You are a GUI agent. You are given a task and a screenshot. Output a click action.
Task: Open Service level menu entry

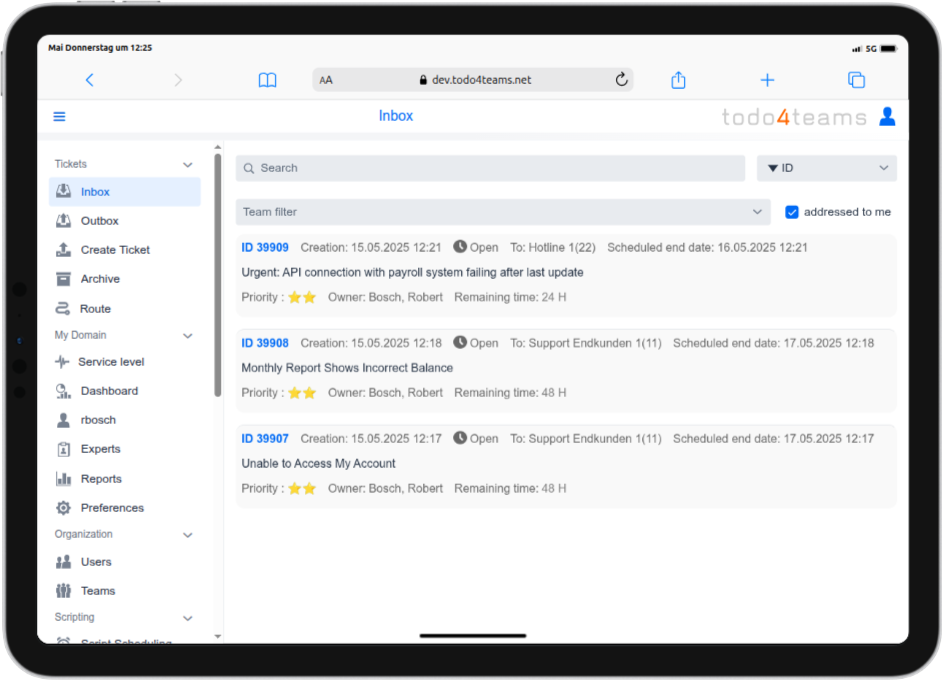[124, 362]
